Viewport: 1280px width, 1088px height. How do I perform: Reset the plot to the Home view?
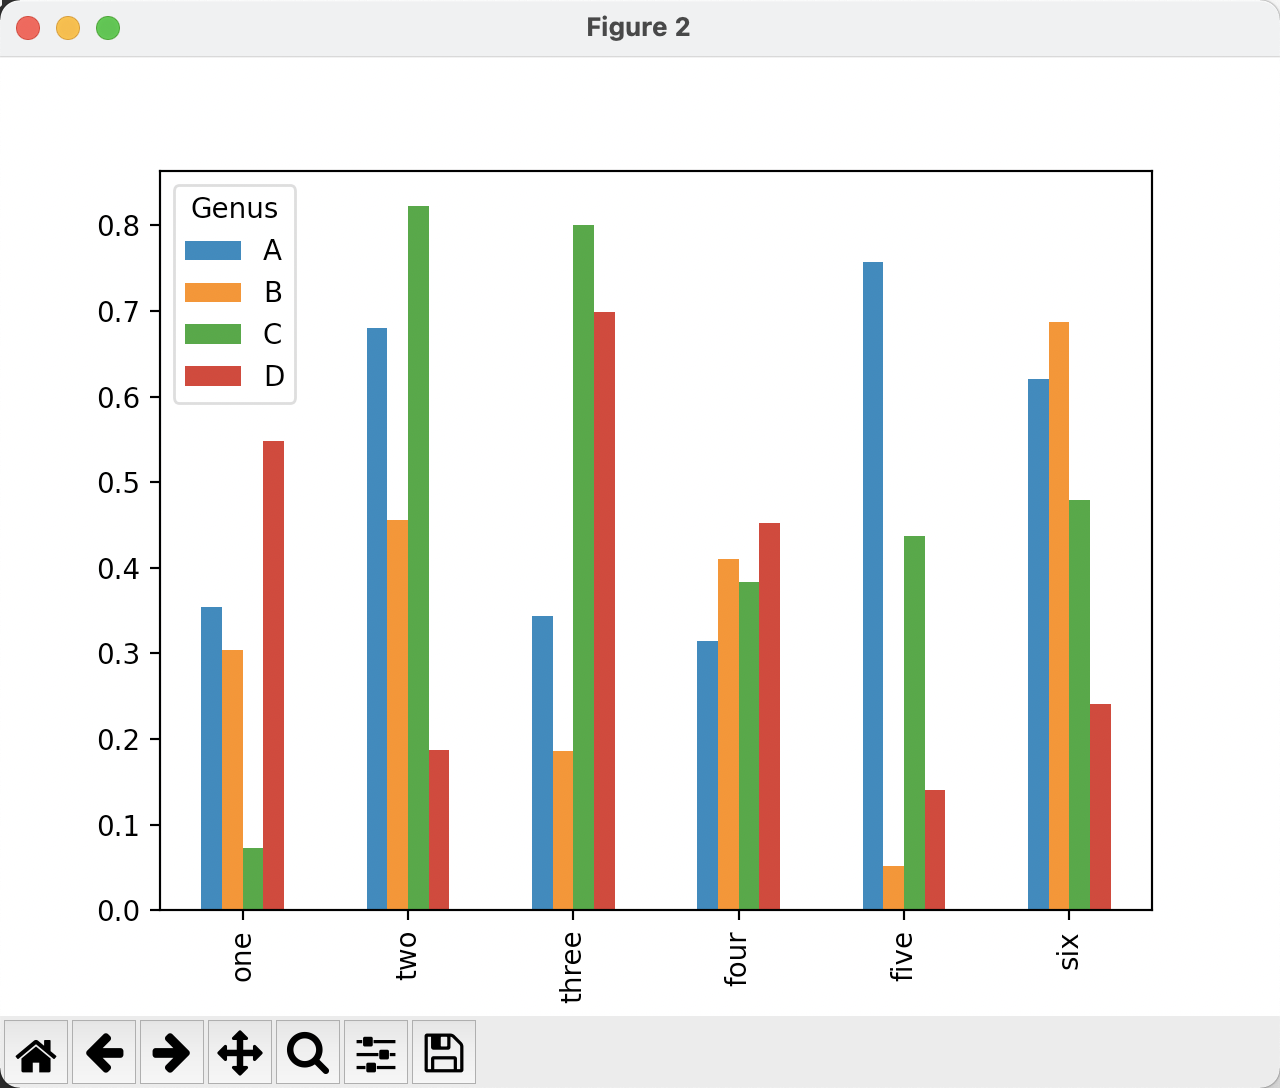pos(36,1052)
